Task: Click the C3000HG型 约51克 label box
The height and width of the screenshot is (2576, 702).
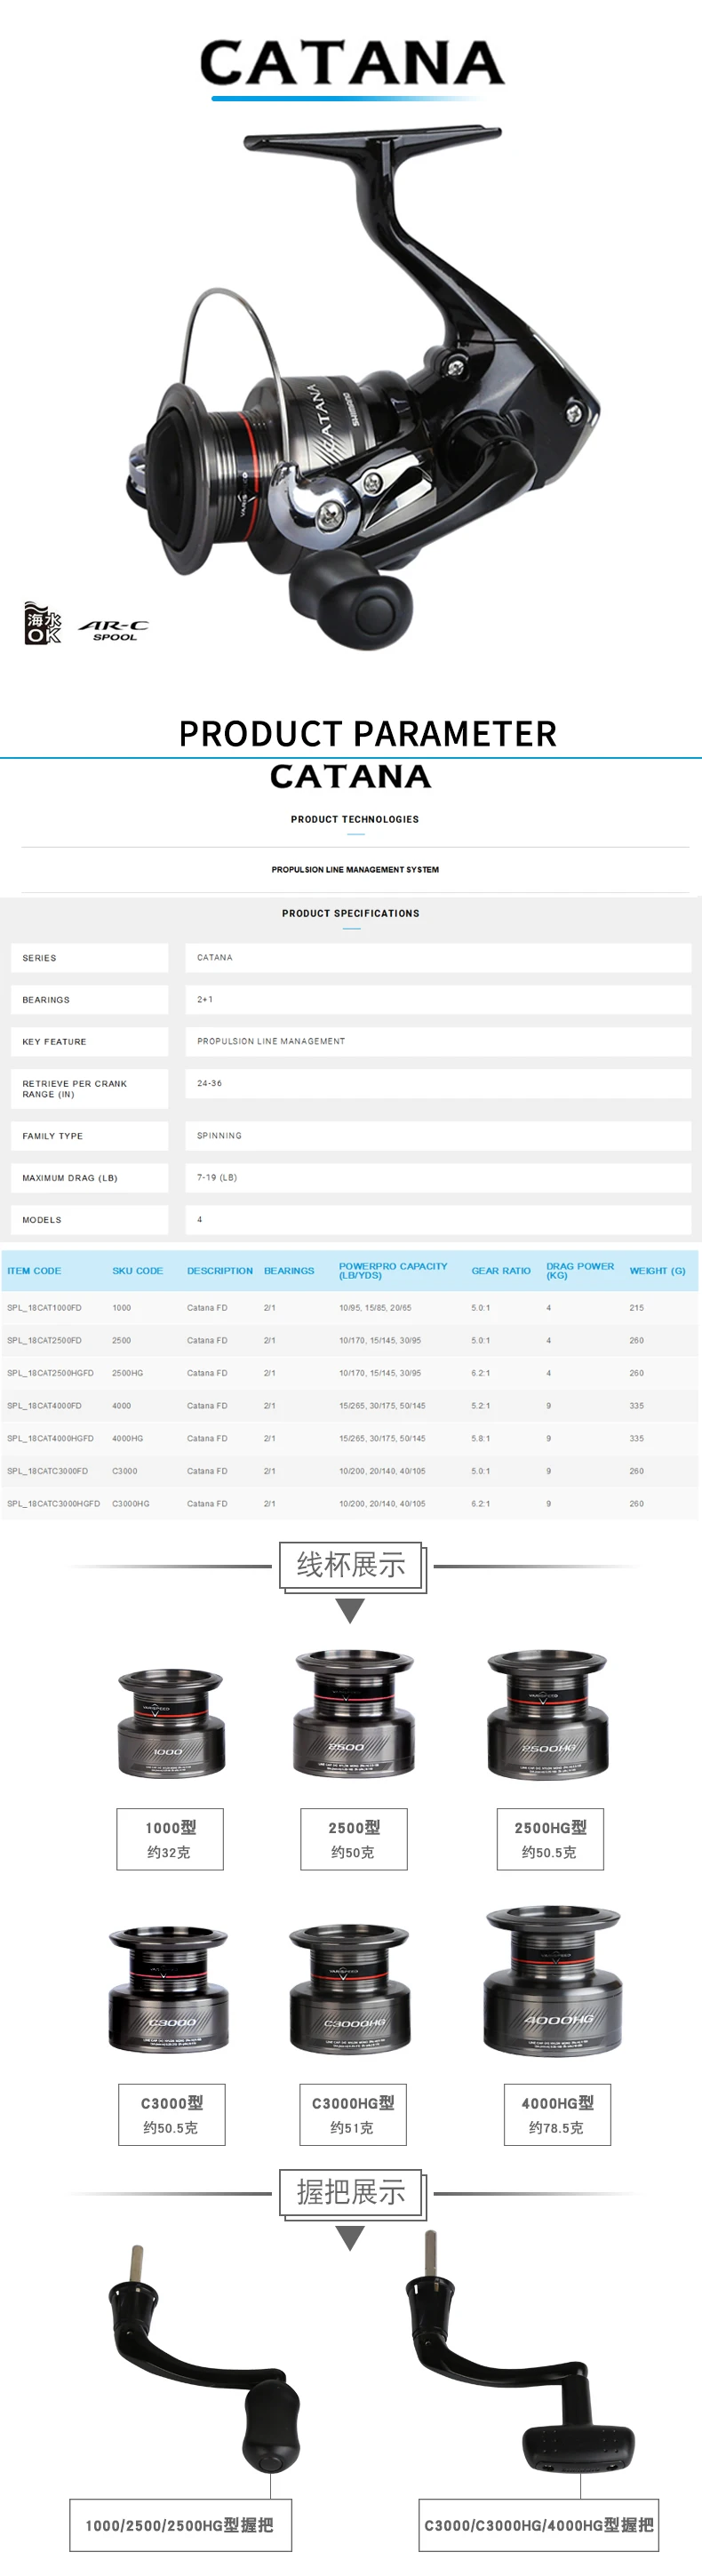Action: point(353,2114)
